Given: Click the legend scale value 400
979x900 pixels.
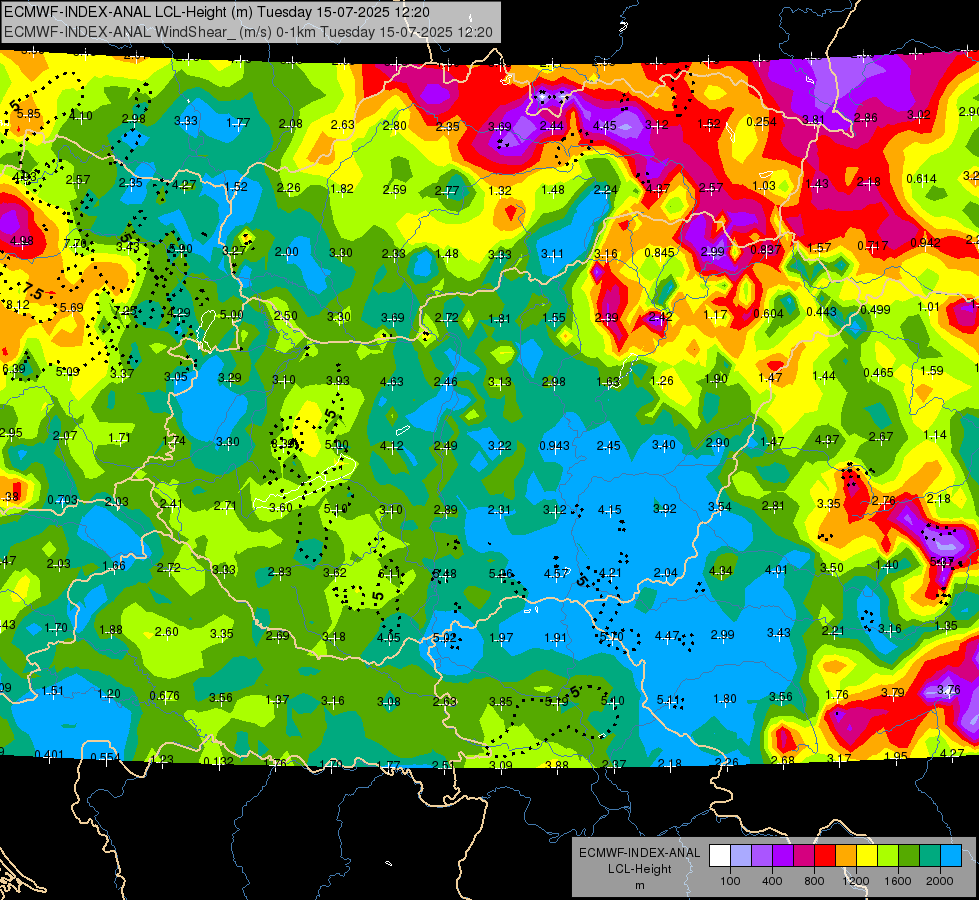Looking at the screenshot, I should [x=772, y=881].
